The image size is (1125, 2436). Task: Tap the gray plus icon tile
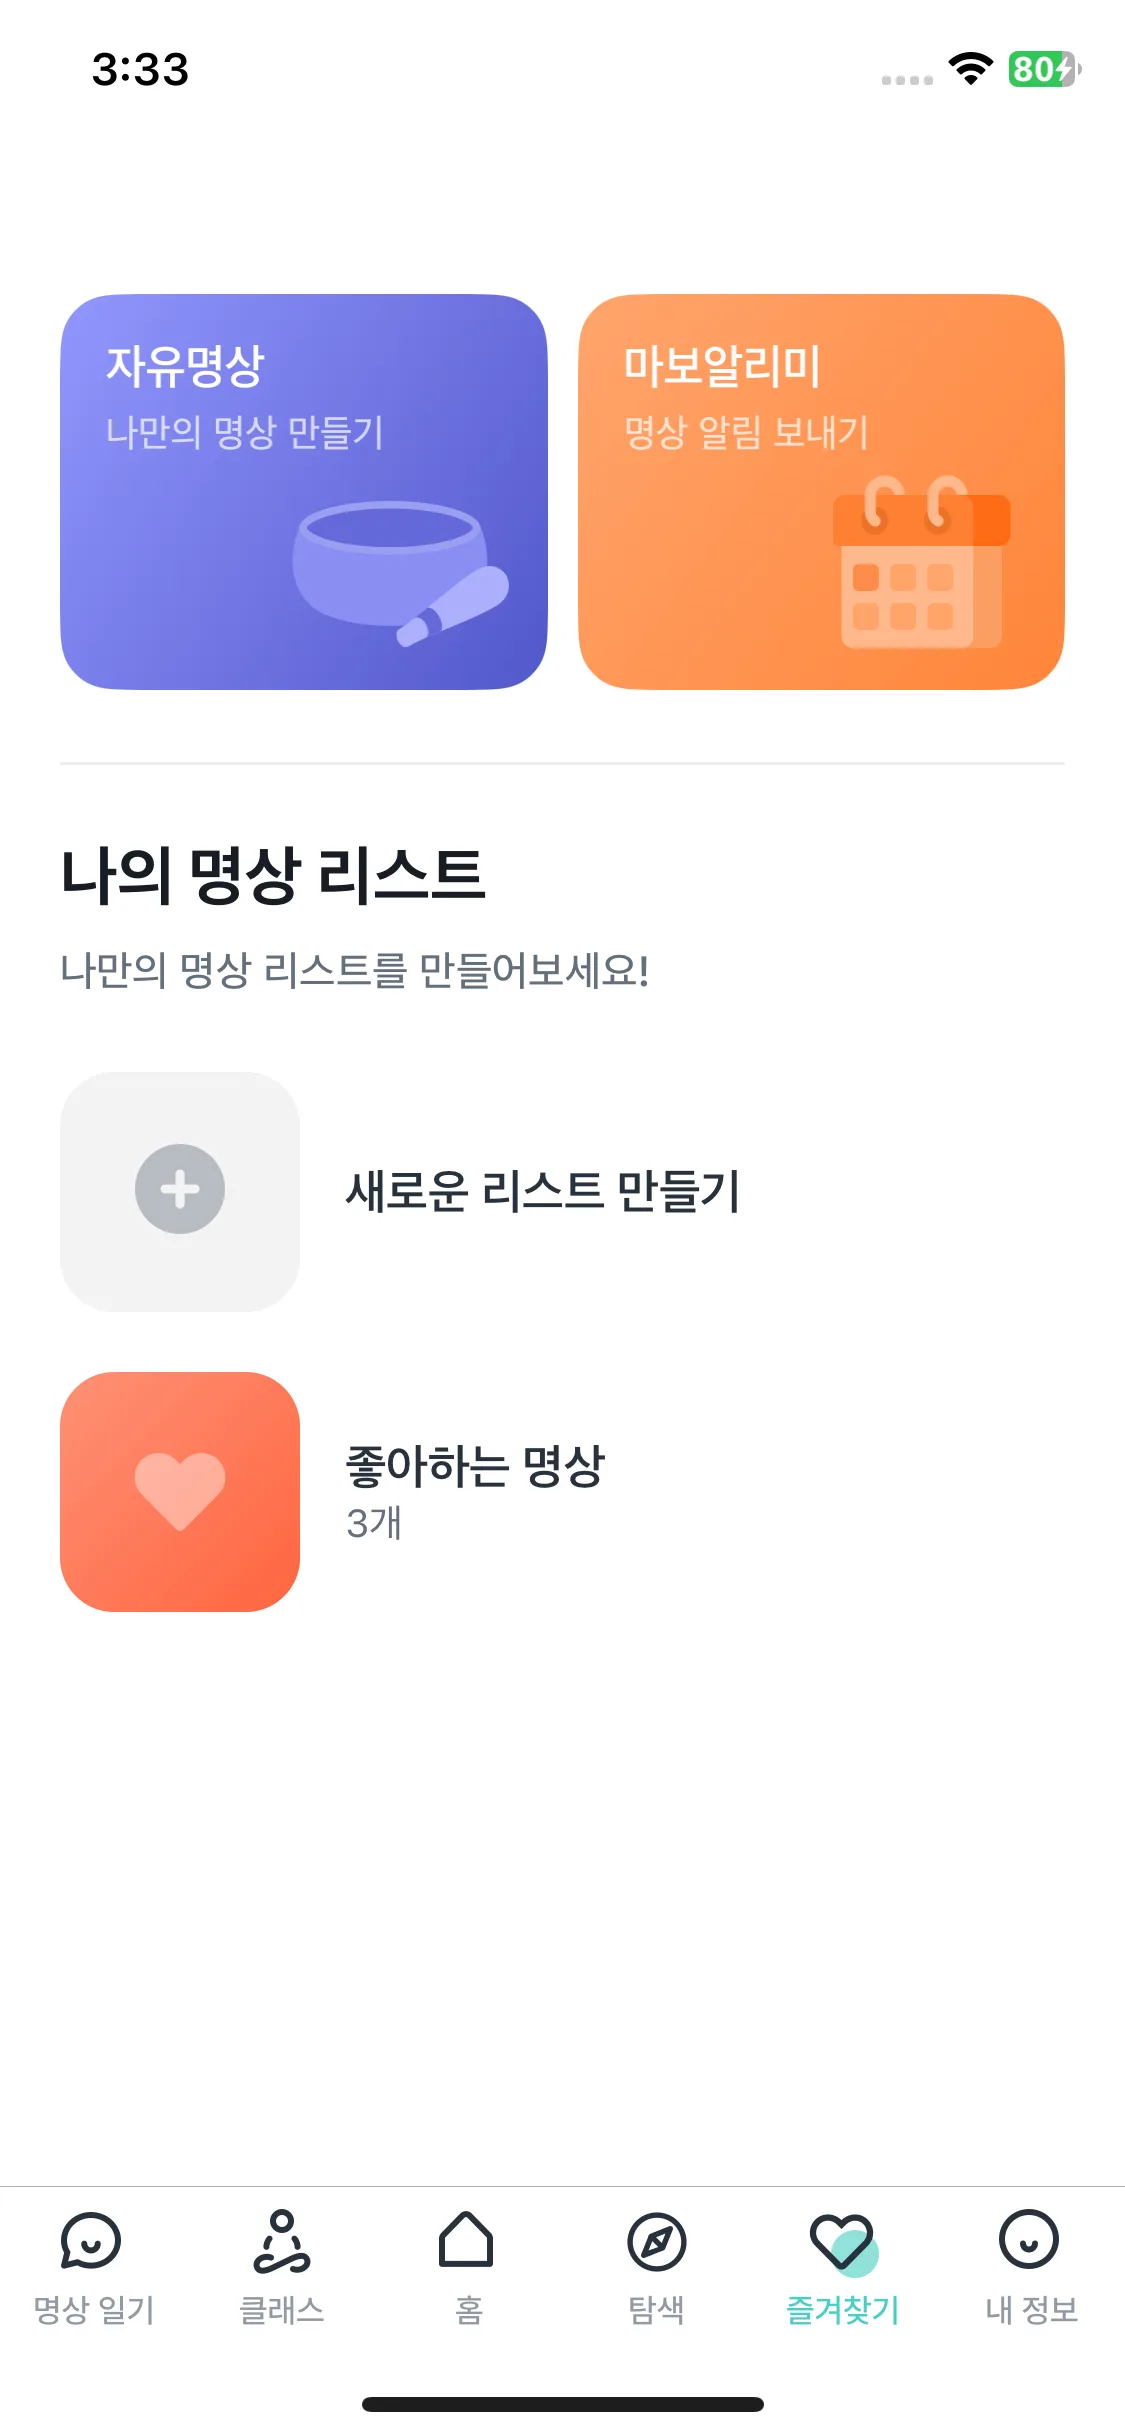[180, 1192]
